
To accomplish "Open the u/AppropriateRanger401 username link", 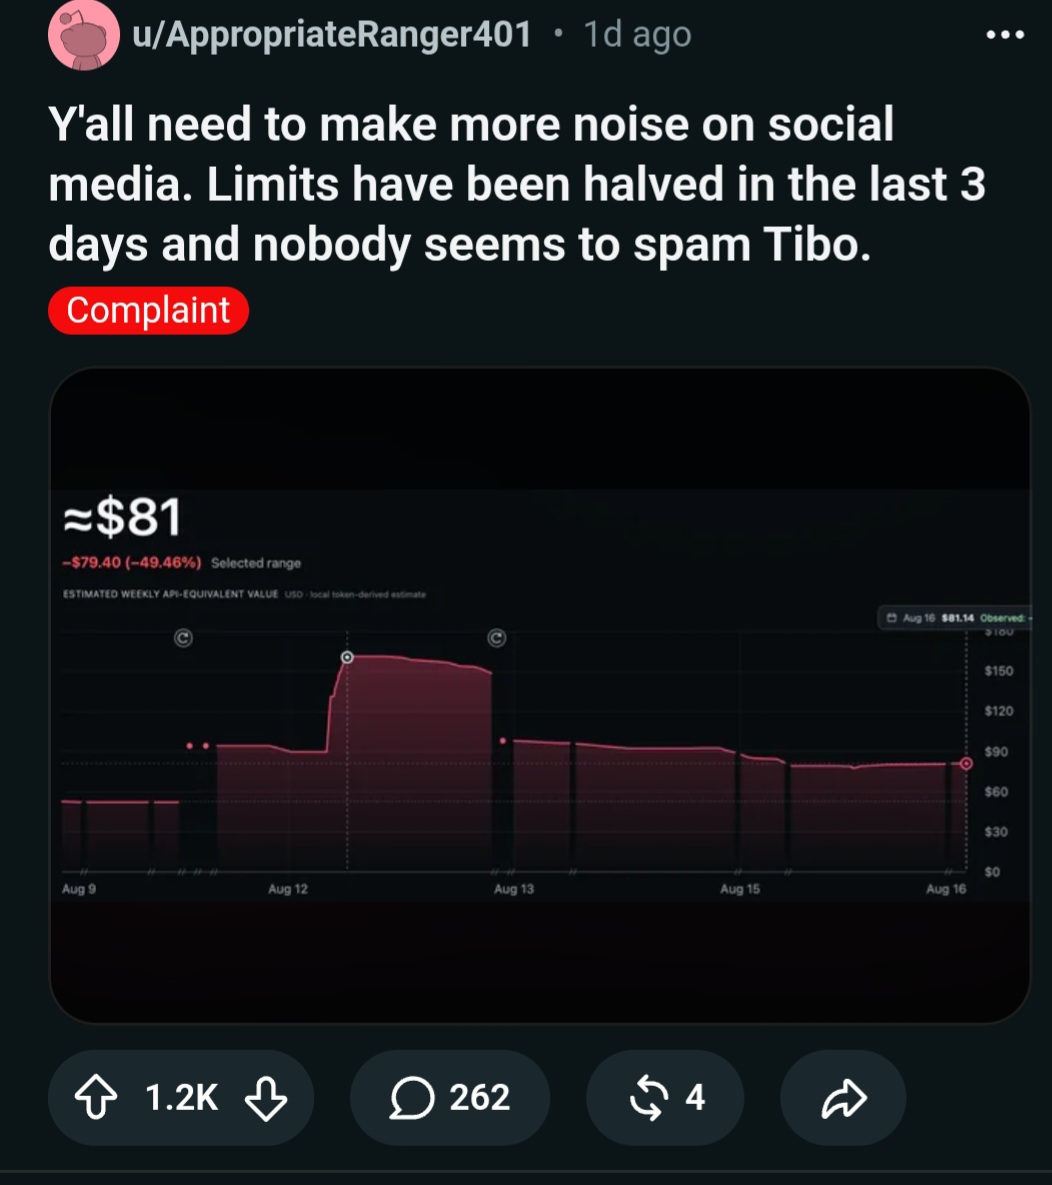I will (332, 35).
